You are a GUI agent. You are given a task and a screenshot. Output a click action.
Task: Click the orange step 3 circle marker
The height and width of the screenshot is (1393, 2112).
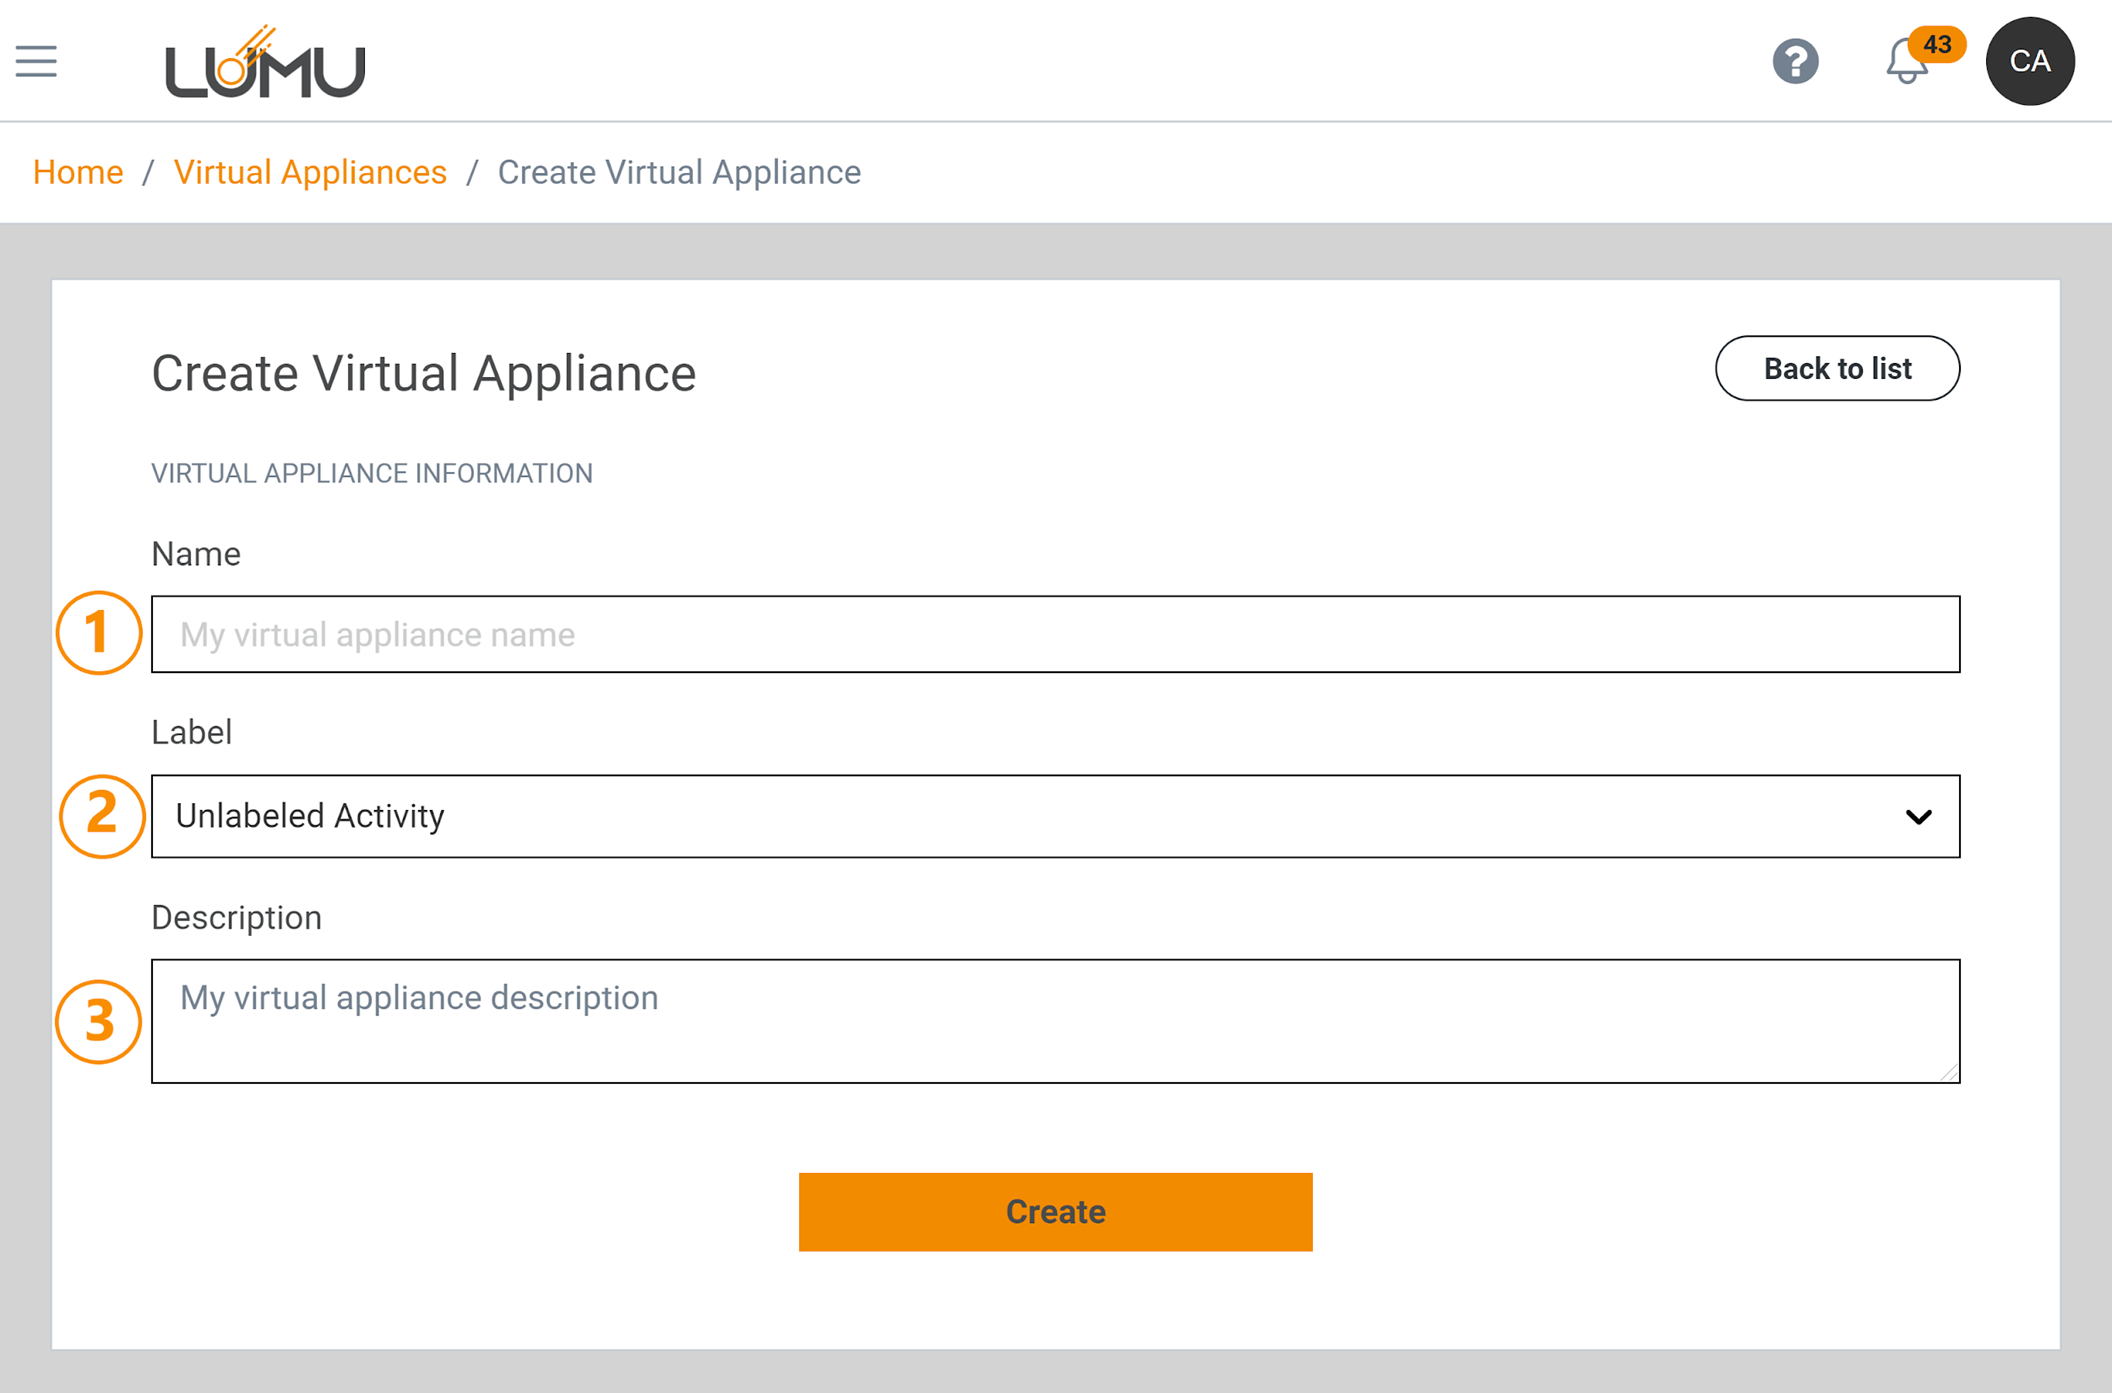(x=98, y=1021)
